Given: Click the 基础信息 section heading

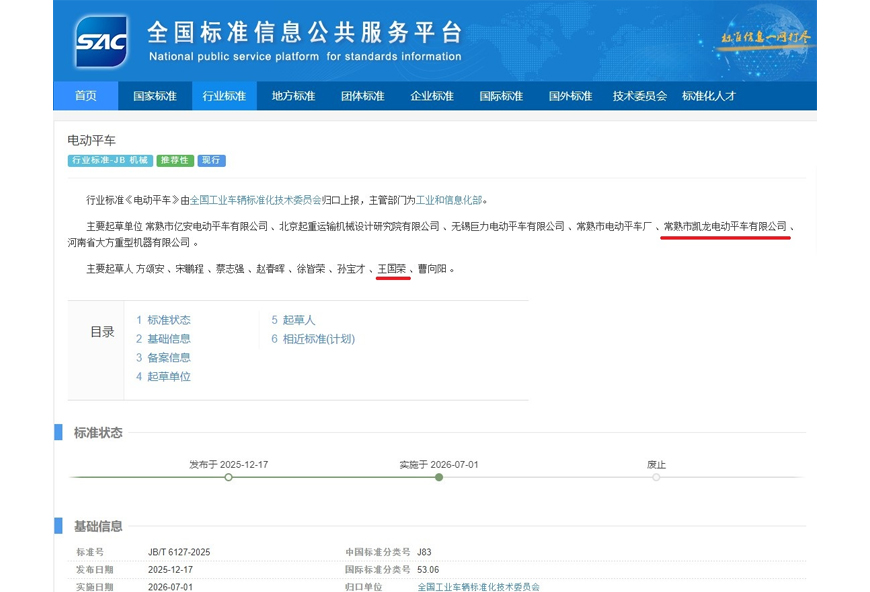Looking at the screenshot, I should tap(98, 526).
